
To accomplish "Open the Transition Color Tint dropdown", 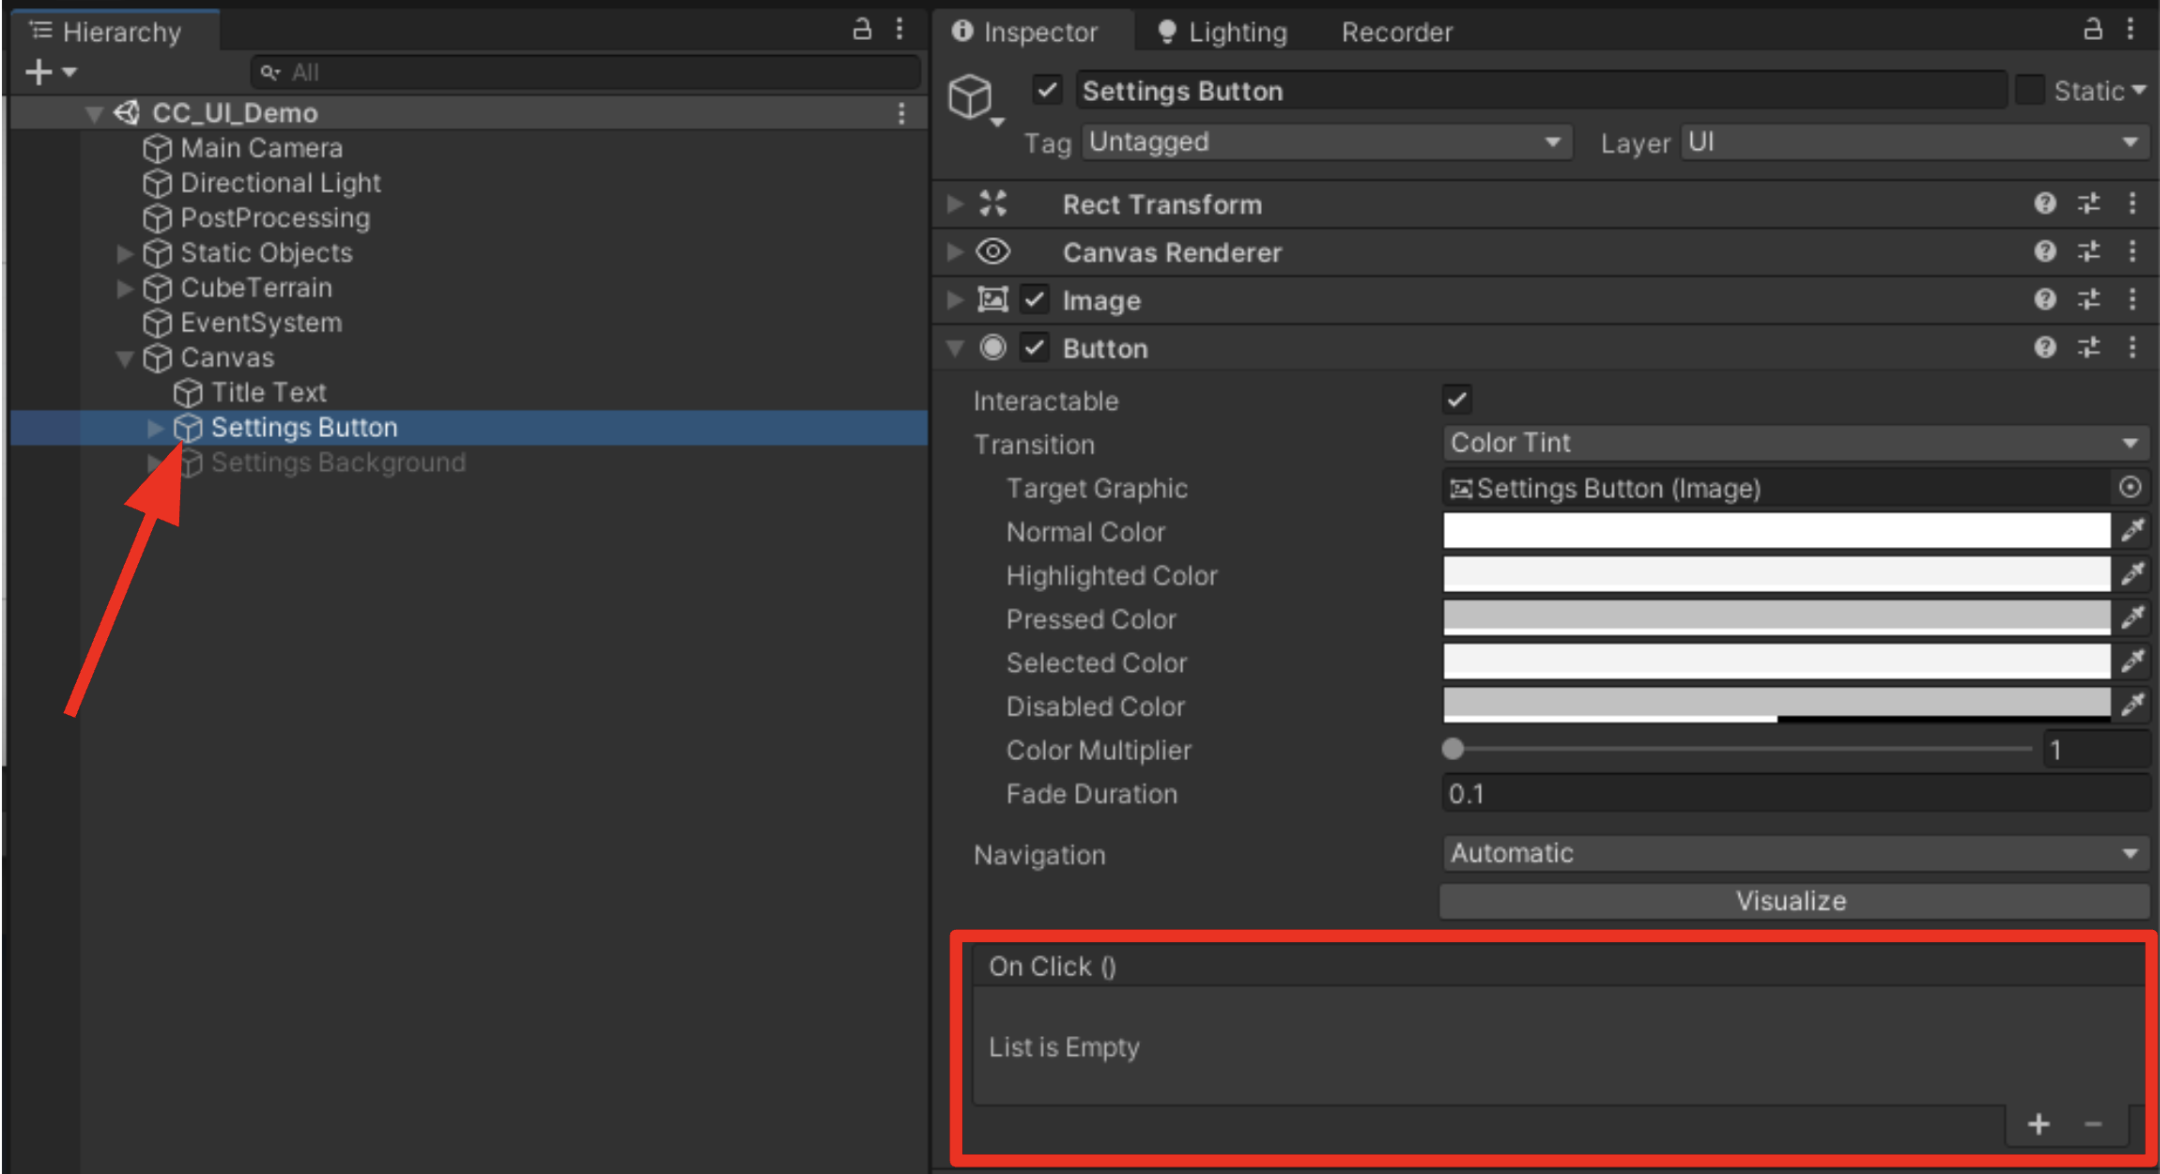I will [x=1794, y=443].
